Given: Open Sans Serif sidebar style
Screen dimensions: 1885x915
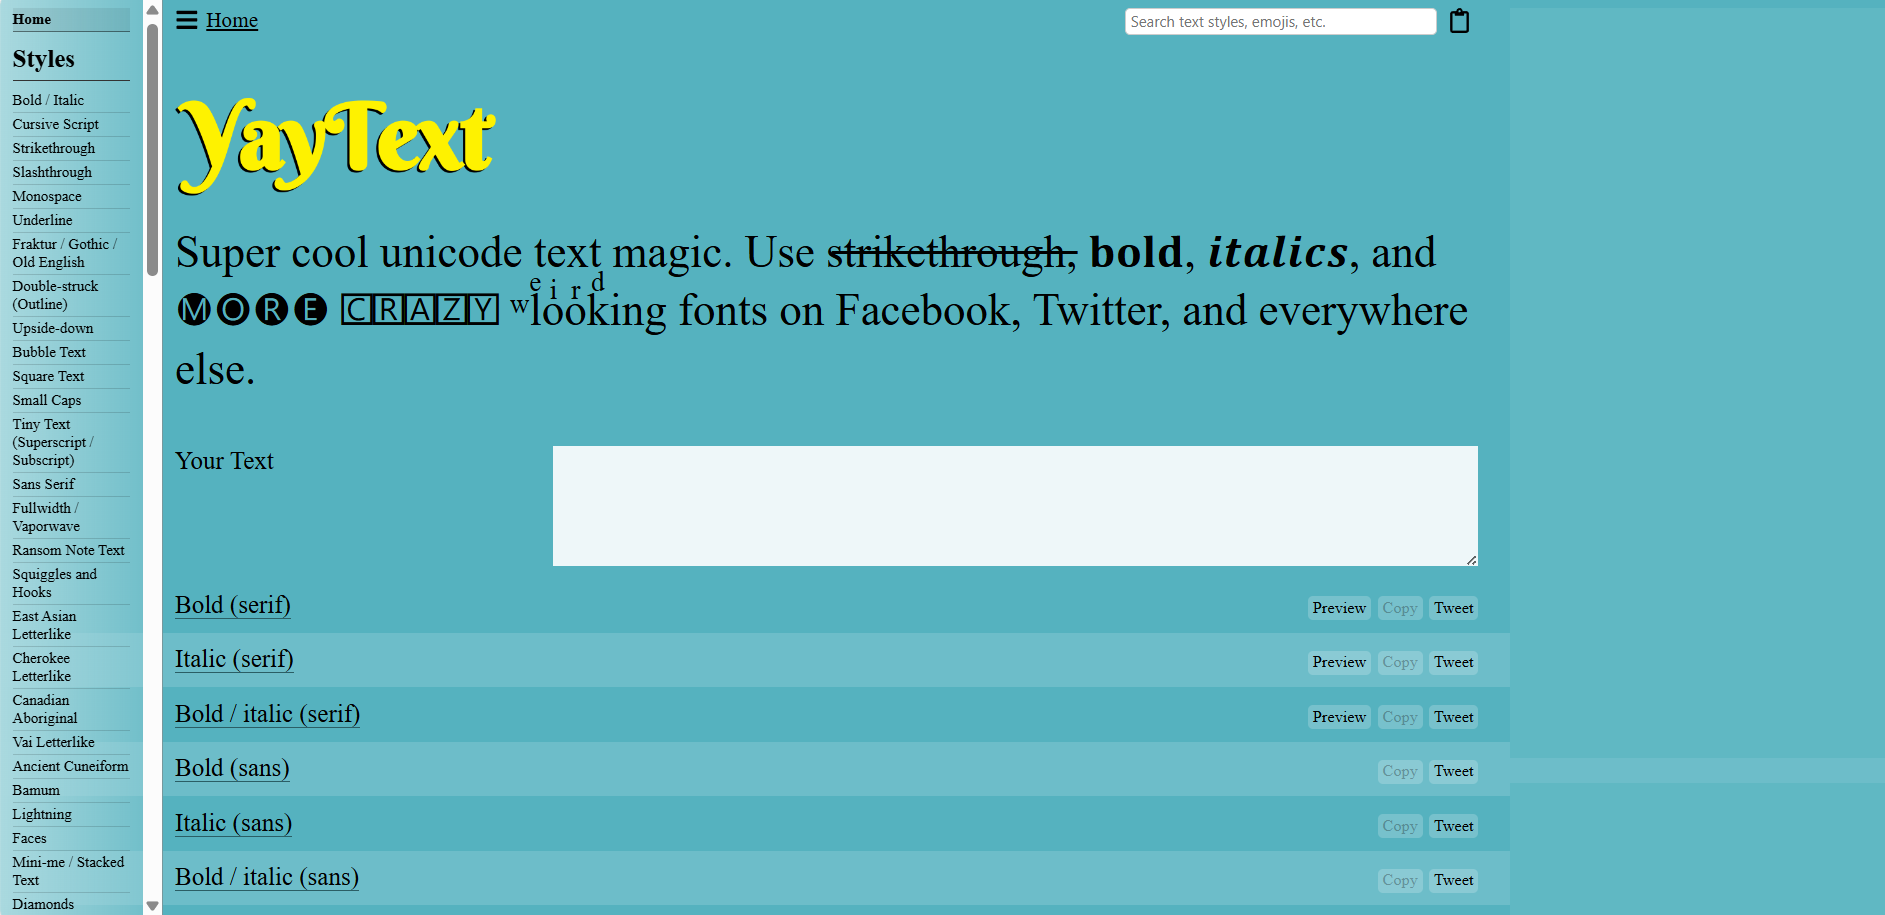Looking at the screenshot, I should point(44,484).
